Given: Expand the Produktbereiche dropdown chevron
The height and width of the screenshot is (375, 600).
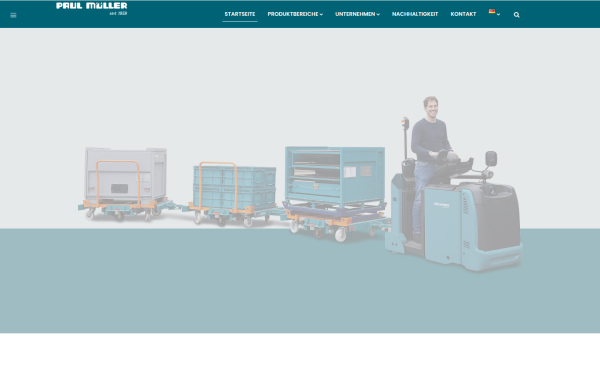Looking at the screenshot, I should [321, 15].
